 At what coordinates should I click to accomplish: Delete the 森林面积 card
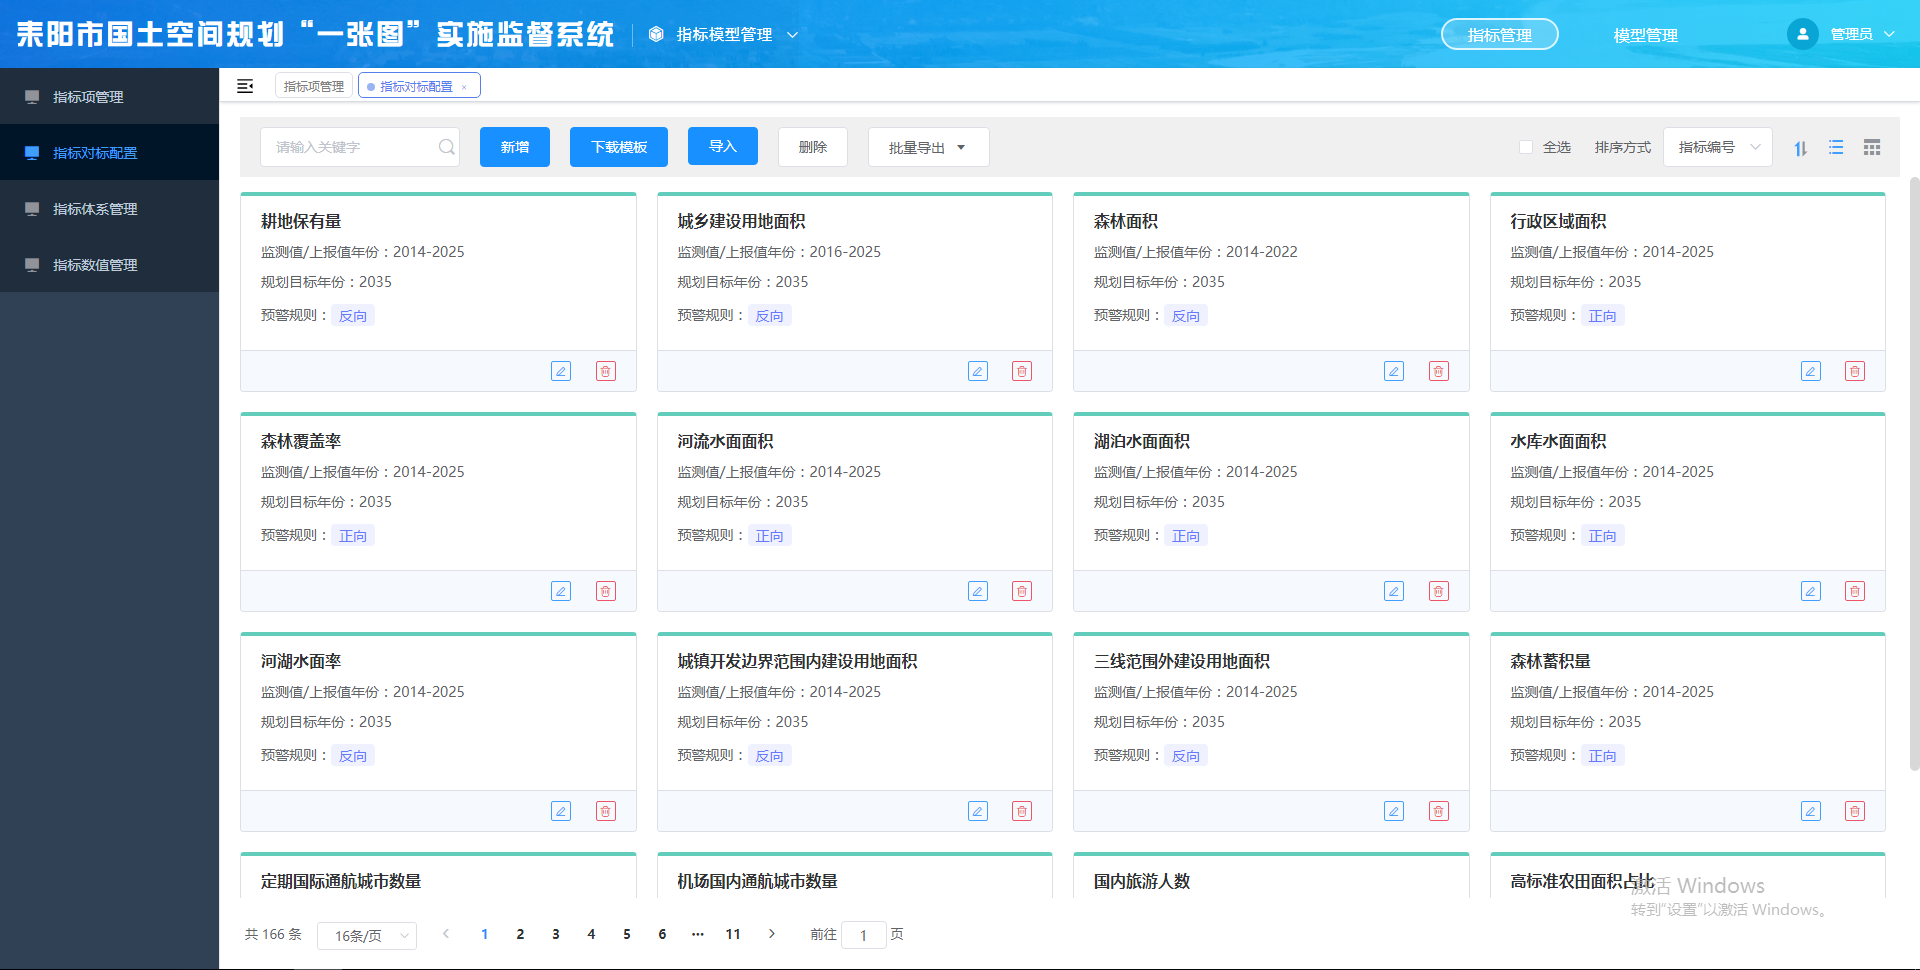point(1439,371)
